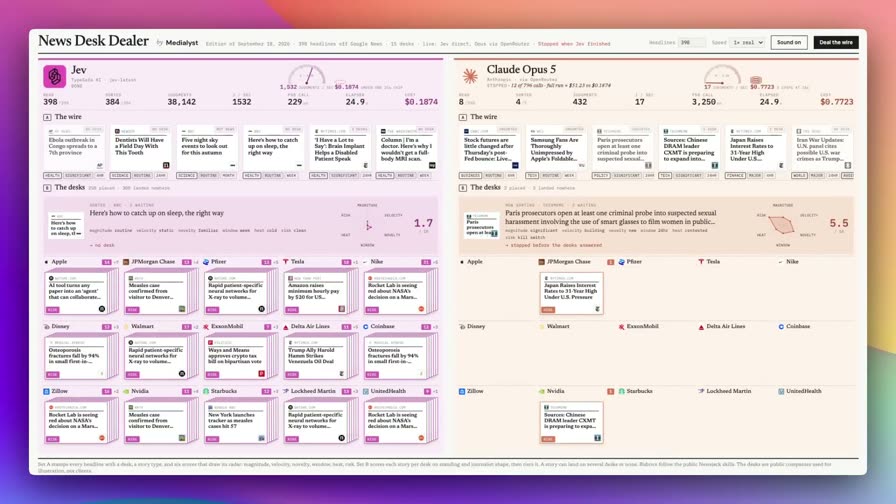Click the FINANCE tag under Japan Raises card

tap(735, 175)
